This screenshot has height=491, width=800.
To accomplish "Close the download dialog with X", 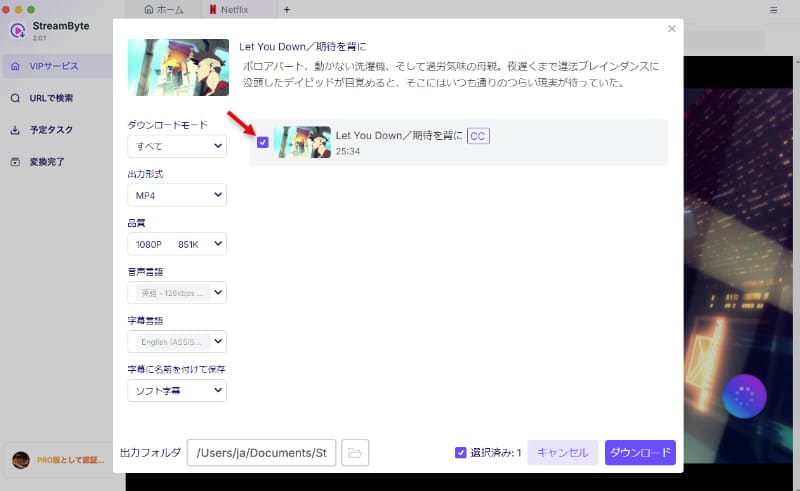I will pyautogui.click(x=671, y=29).
